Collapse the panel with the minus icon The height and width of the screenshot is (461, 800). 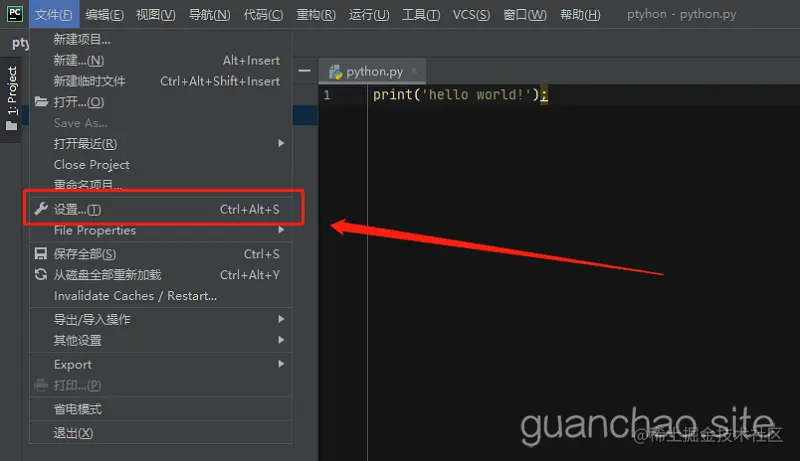click(x=305, y=70)
